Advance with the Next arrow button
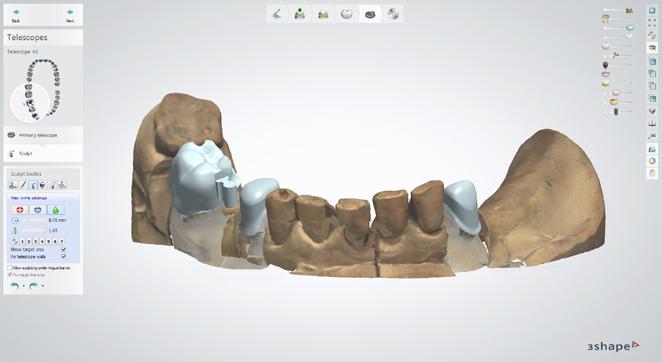Viewport: 662px width, 362px height. 70,15
